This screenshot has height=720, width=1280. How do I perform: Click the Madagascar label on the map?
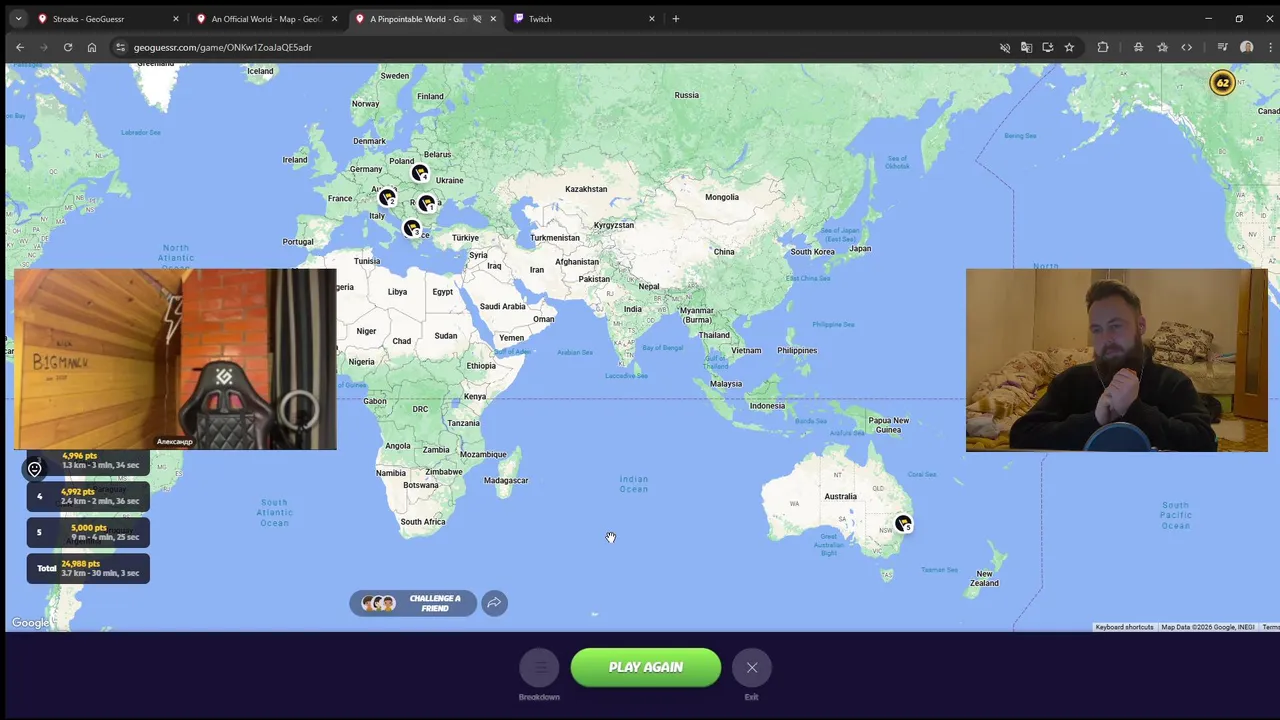point(506,480)
